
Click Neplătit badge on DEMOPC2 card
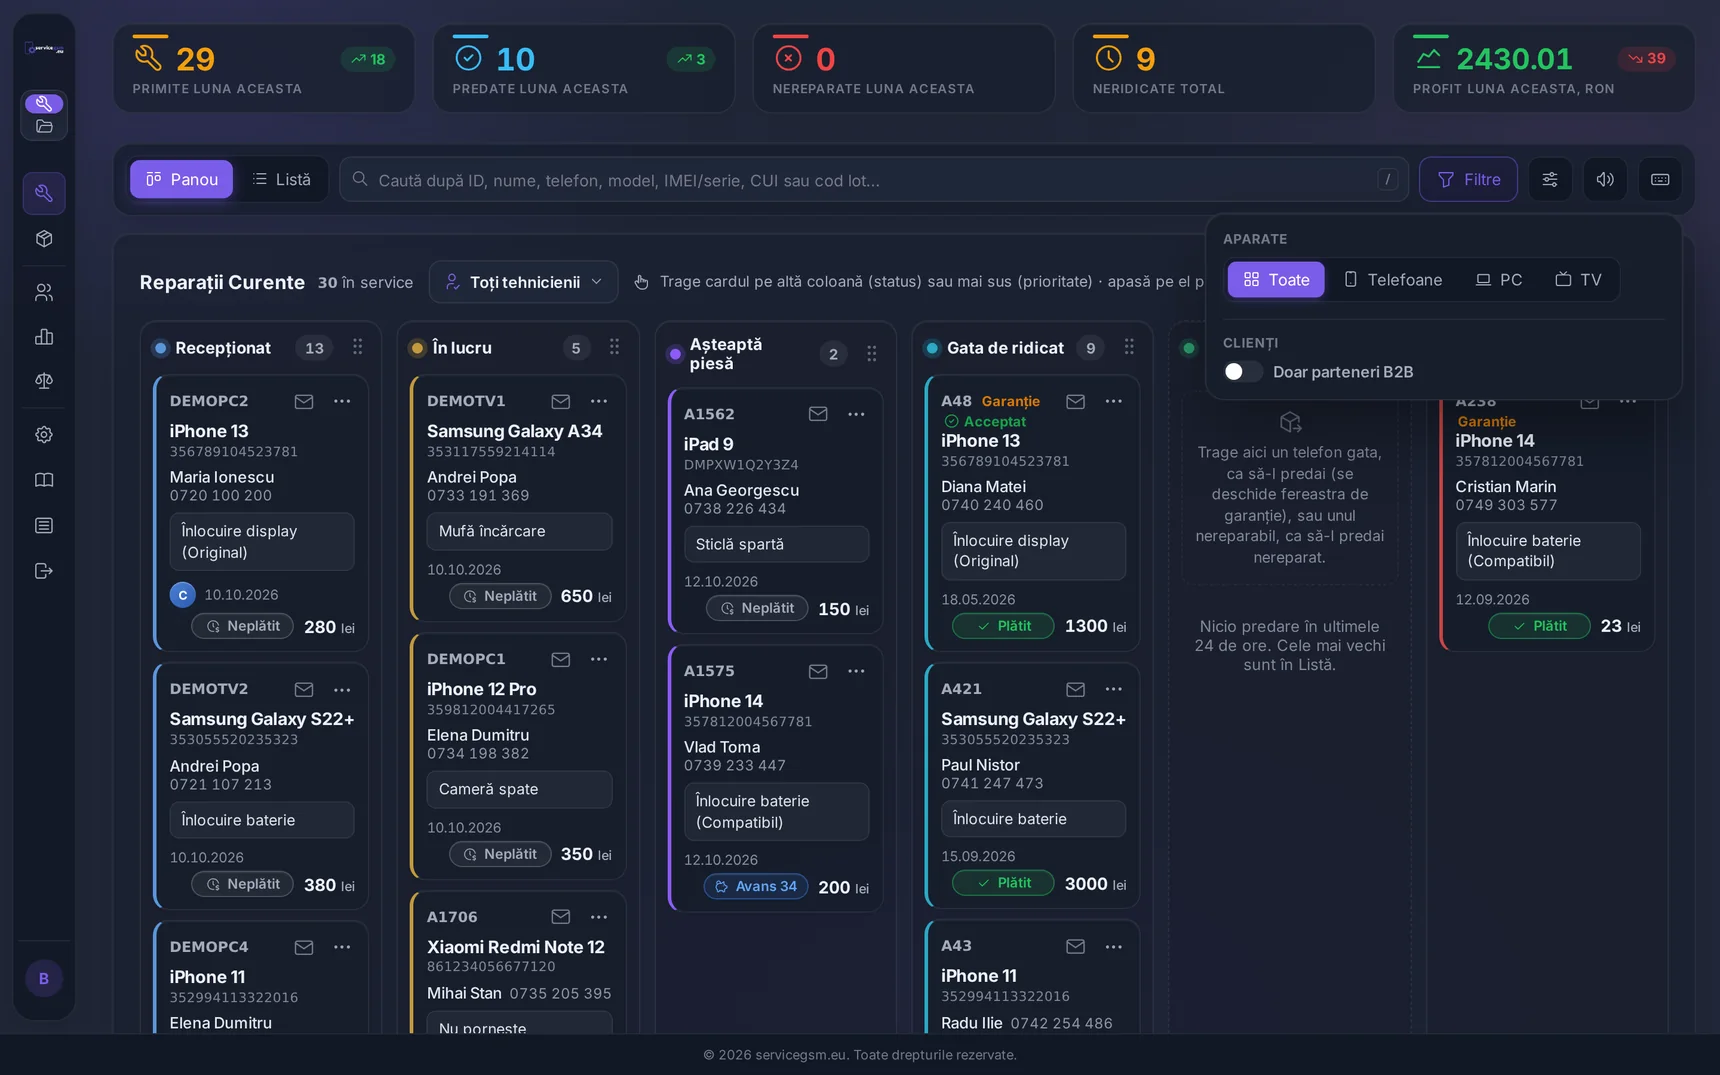(x=243, y=626)
